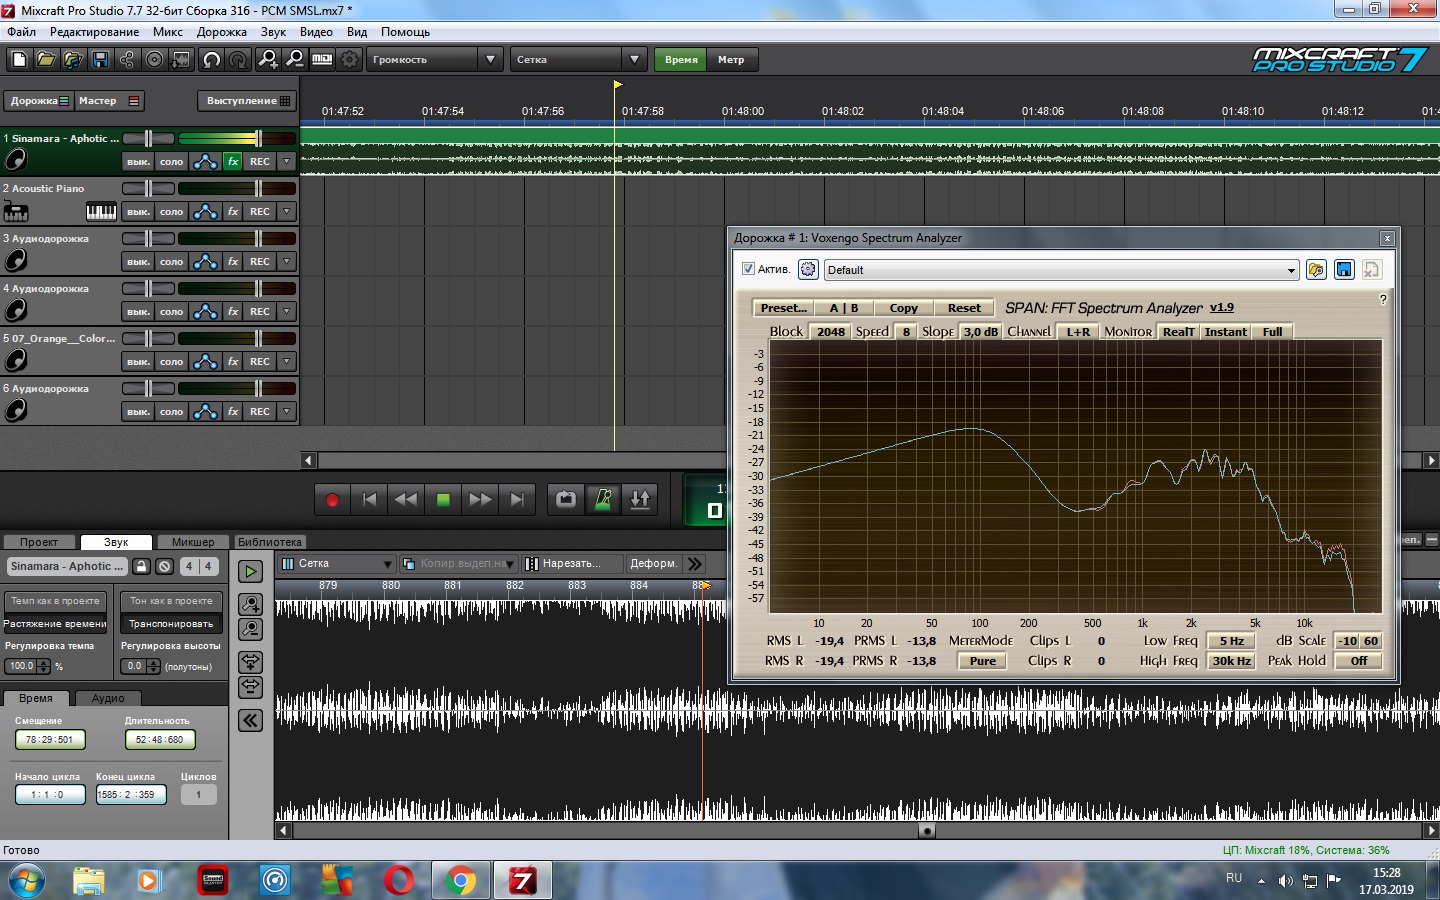
Task: Solo the Acoustic Piano track
Action: click(x=171, y=211)
